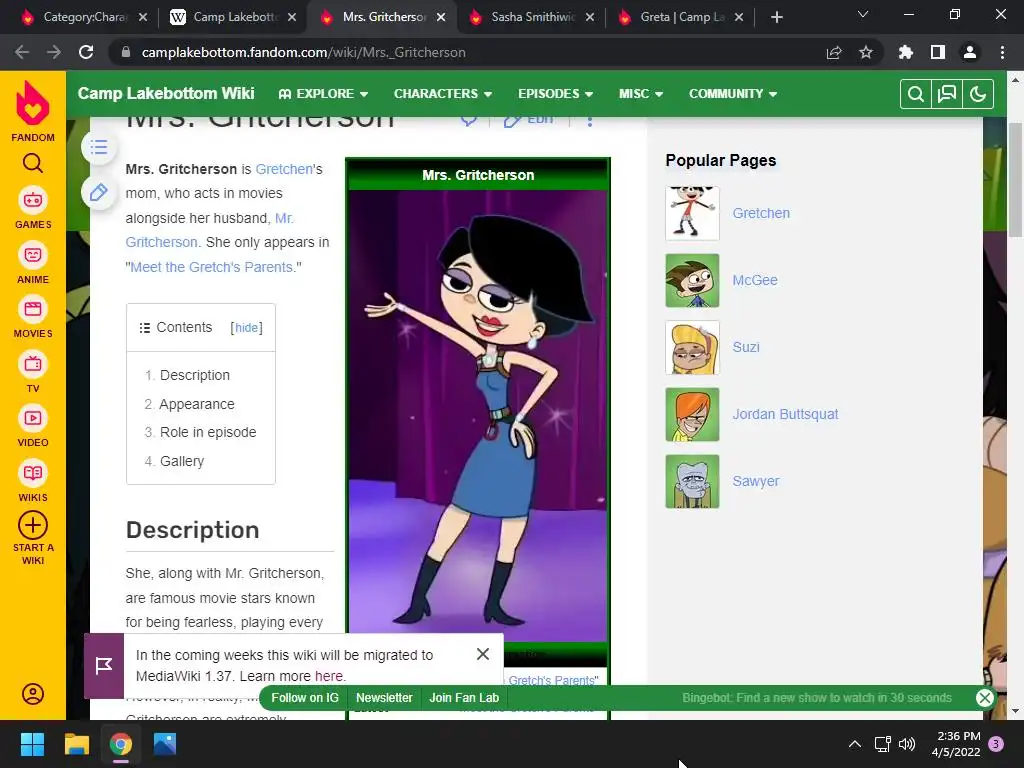Image resolution: width=1024 pixels, height=768 pixels.
Task: Jump to Description in Contents
Action: tap(195, 376)
